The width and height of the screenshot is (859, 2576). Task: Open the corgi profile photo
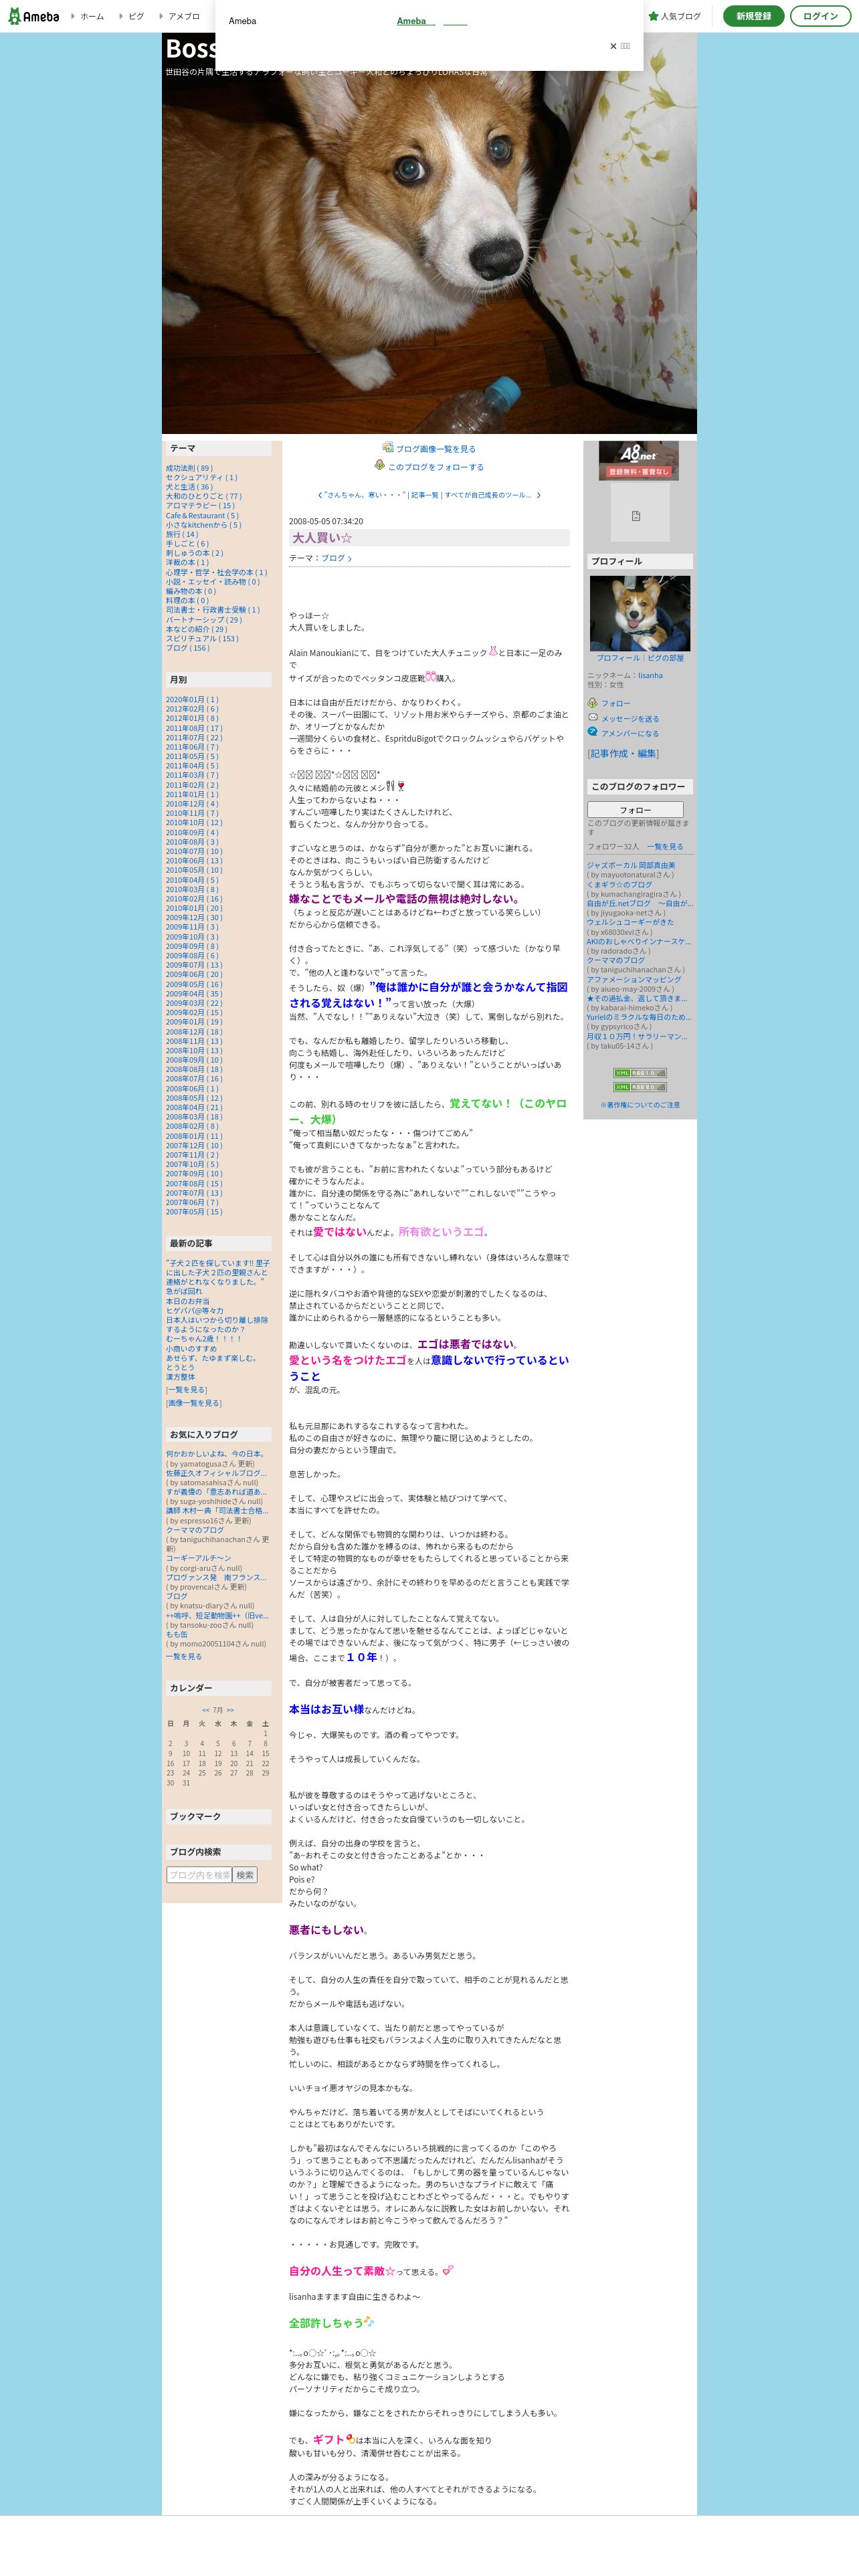(639, 613)
